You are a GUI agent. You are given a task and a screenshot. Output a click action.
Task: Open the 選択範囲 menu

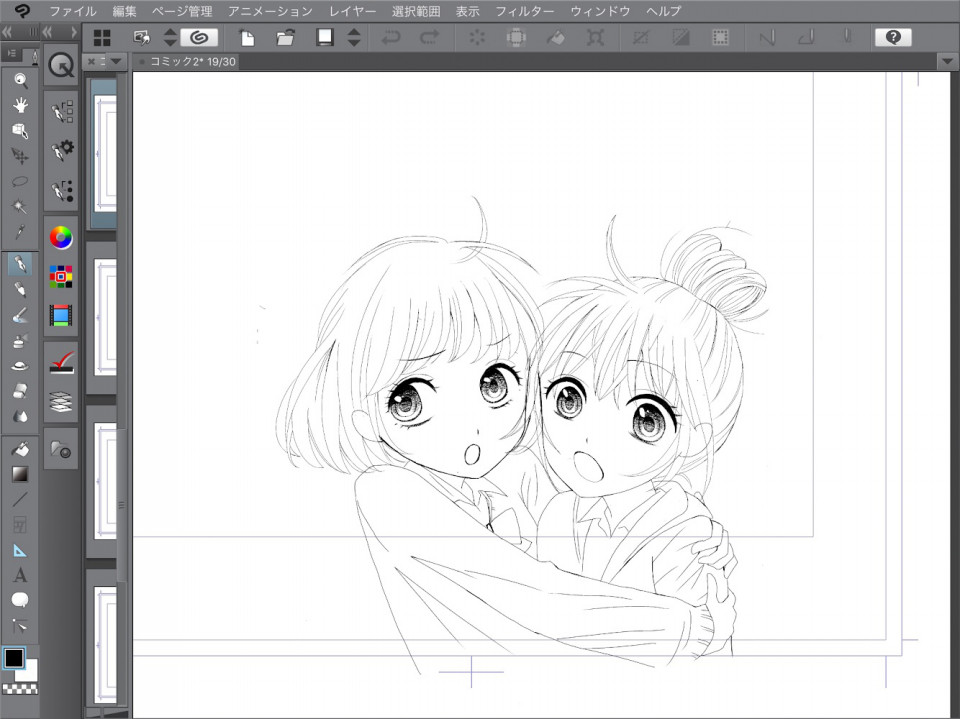[x=416, y=11]
